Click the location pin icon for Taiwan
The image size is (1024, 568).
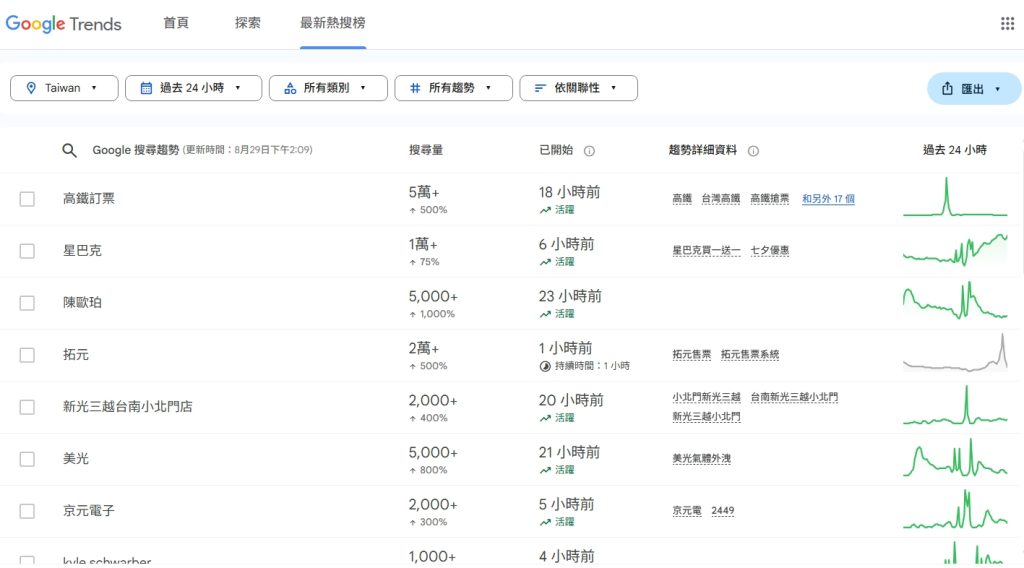(x=31, y=88)
